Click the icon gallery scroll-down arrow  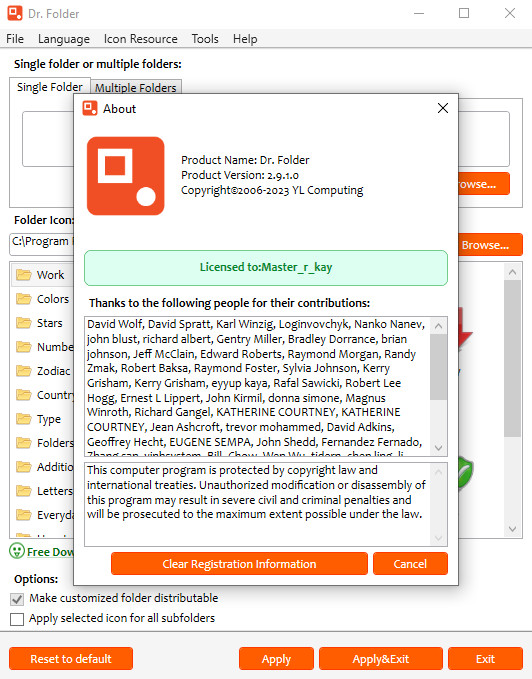(x=513, y=529)
